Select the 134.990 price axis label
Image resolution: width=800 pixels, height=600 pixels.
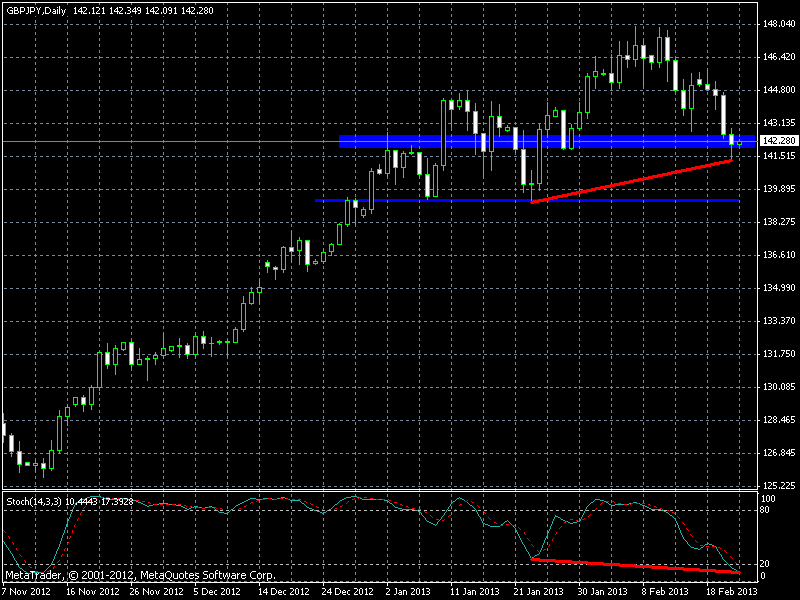779,288
